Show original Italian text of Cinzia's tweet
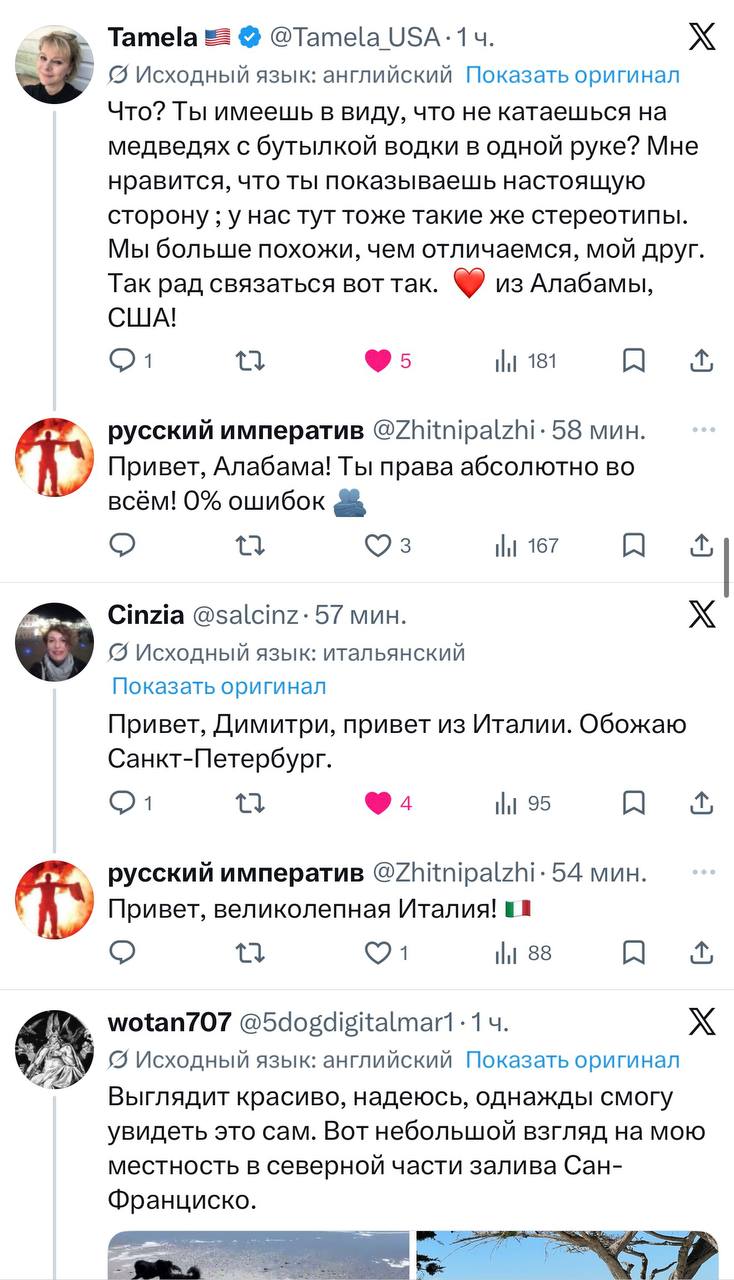 click(x=219, y=686)
